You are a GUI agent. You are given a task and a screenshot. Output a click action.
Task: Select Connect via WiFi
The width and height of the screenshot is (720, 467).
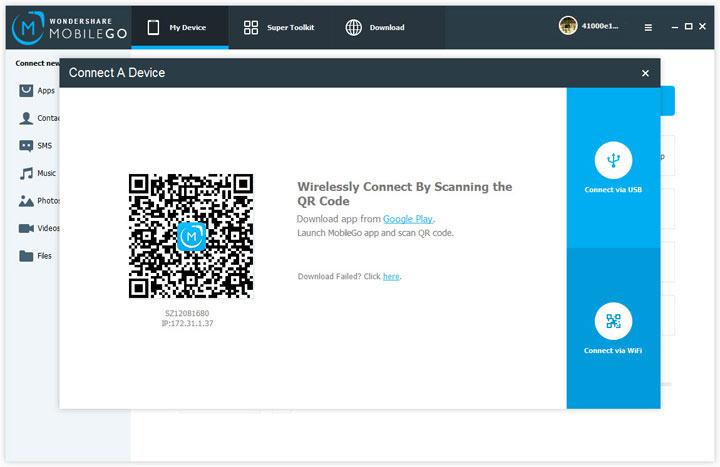click(613, 328)
